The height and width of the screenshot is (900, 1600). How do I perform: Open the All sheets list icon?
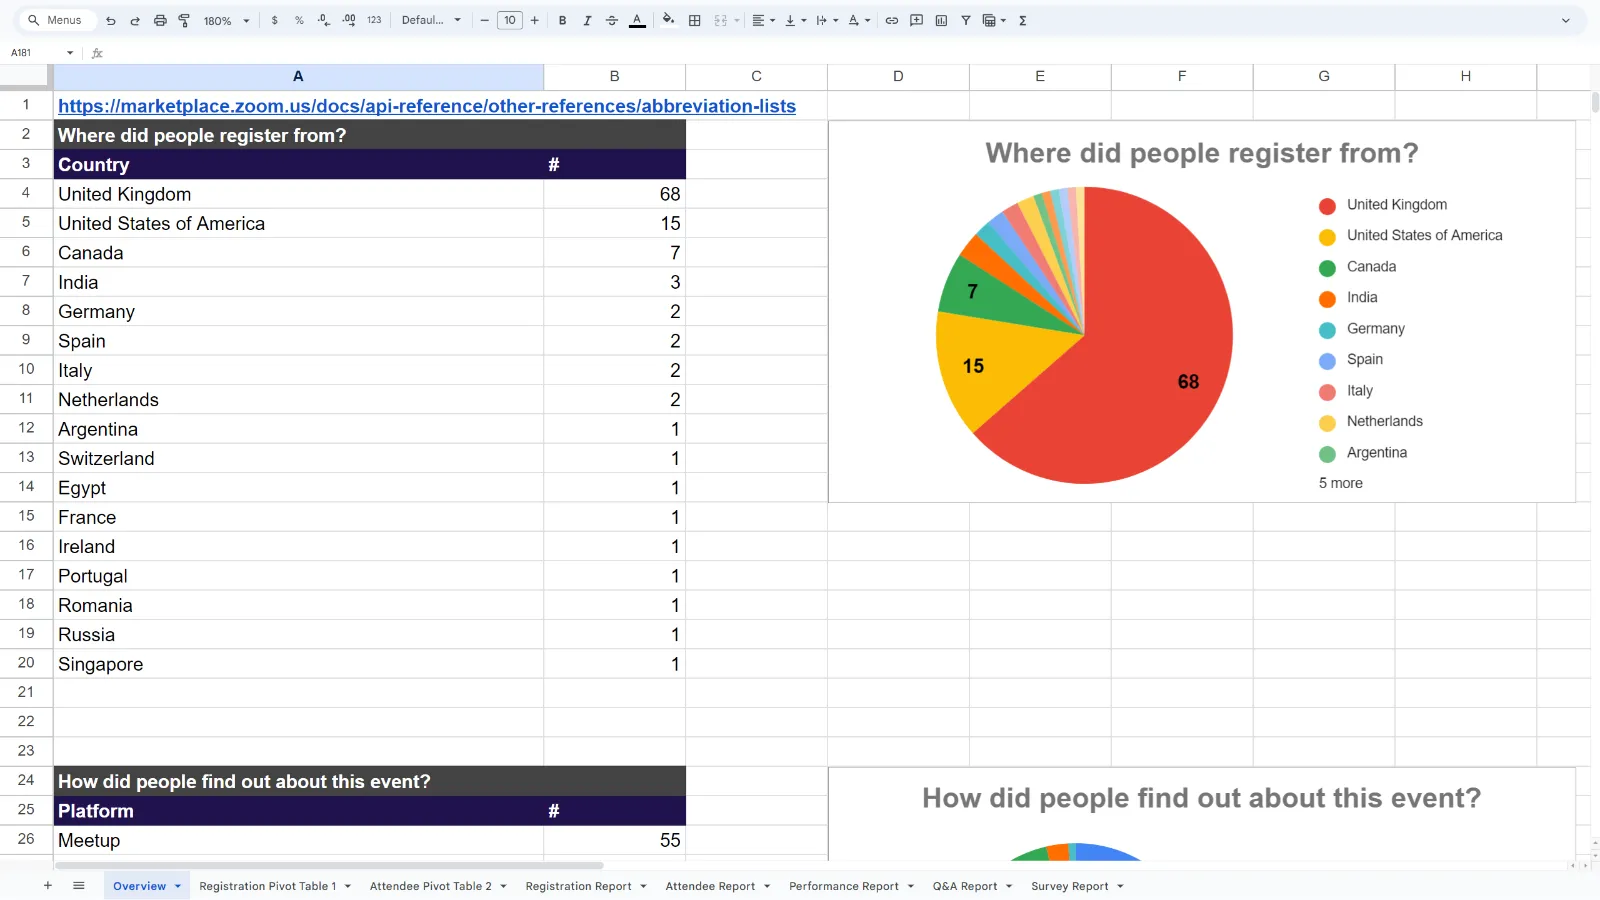(79, 886)
